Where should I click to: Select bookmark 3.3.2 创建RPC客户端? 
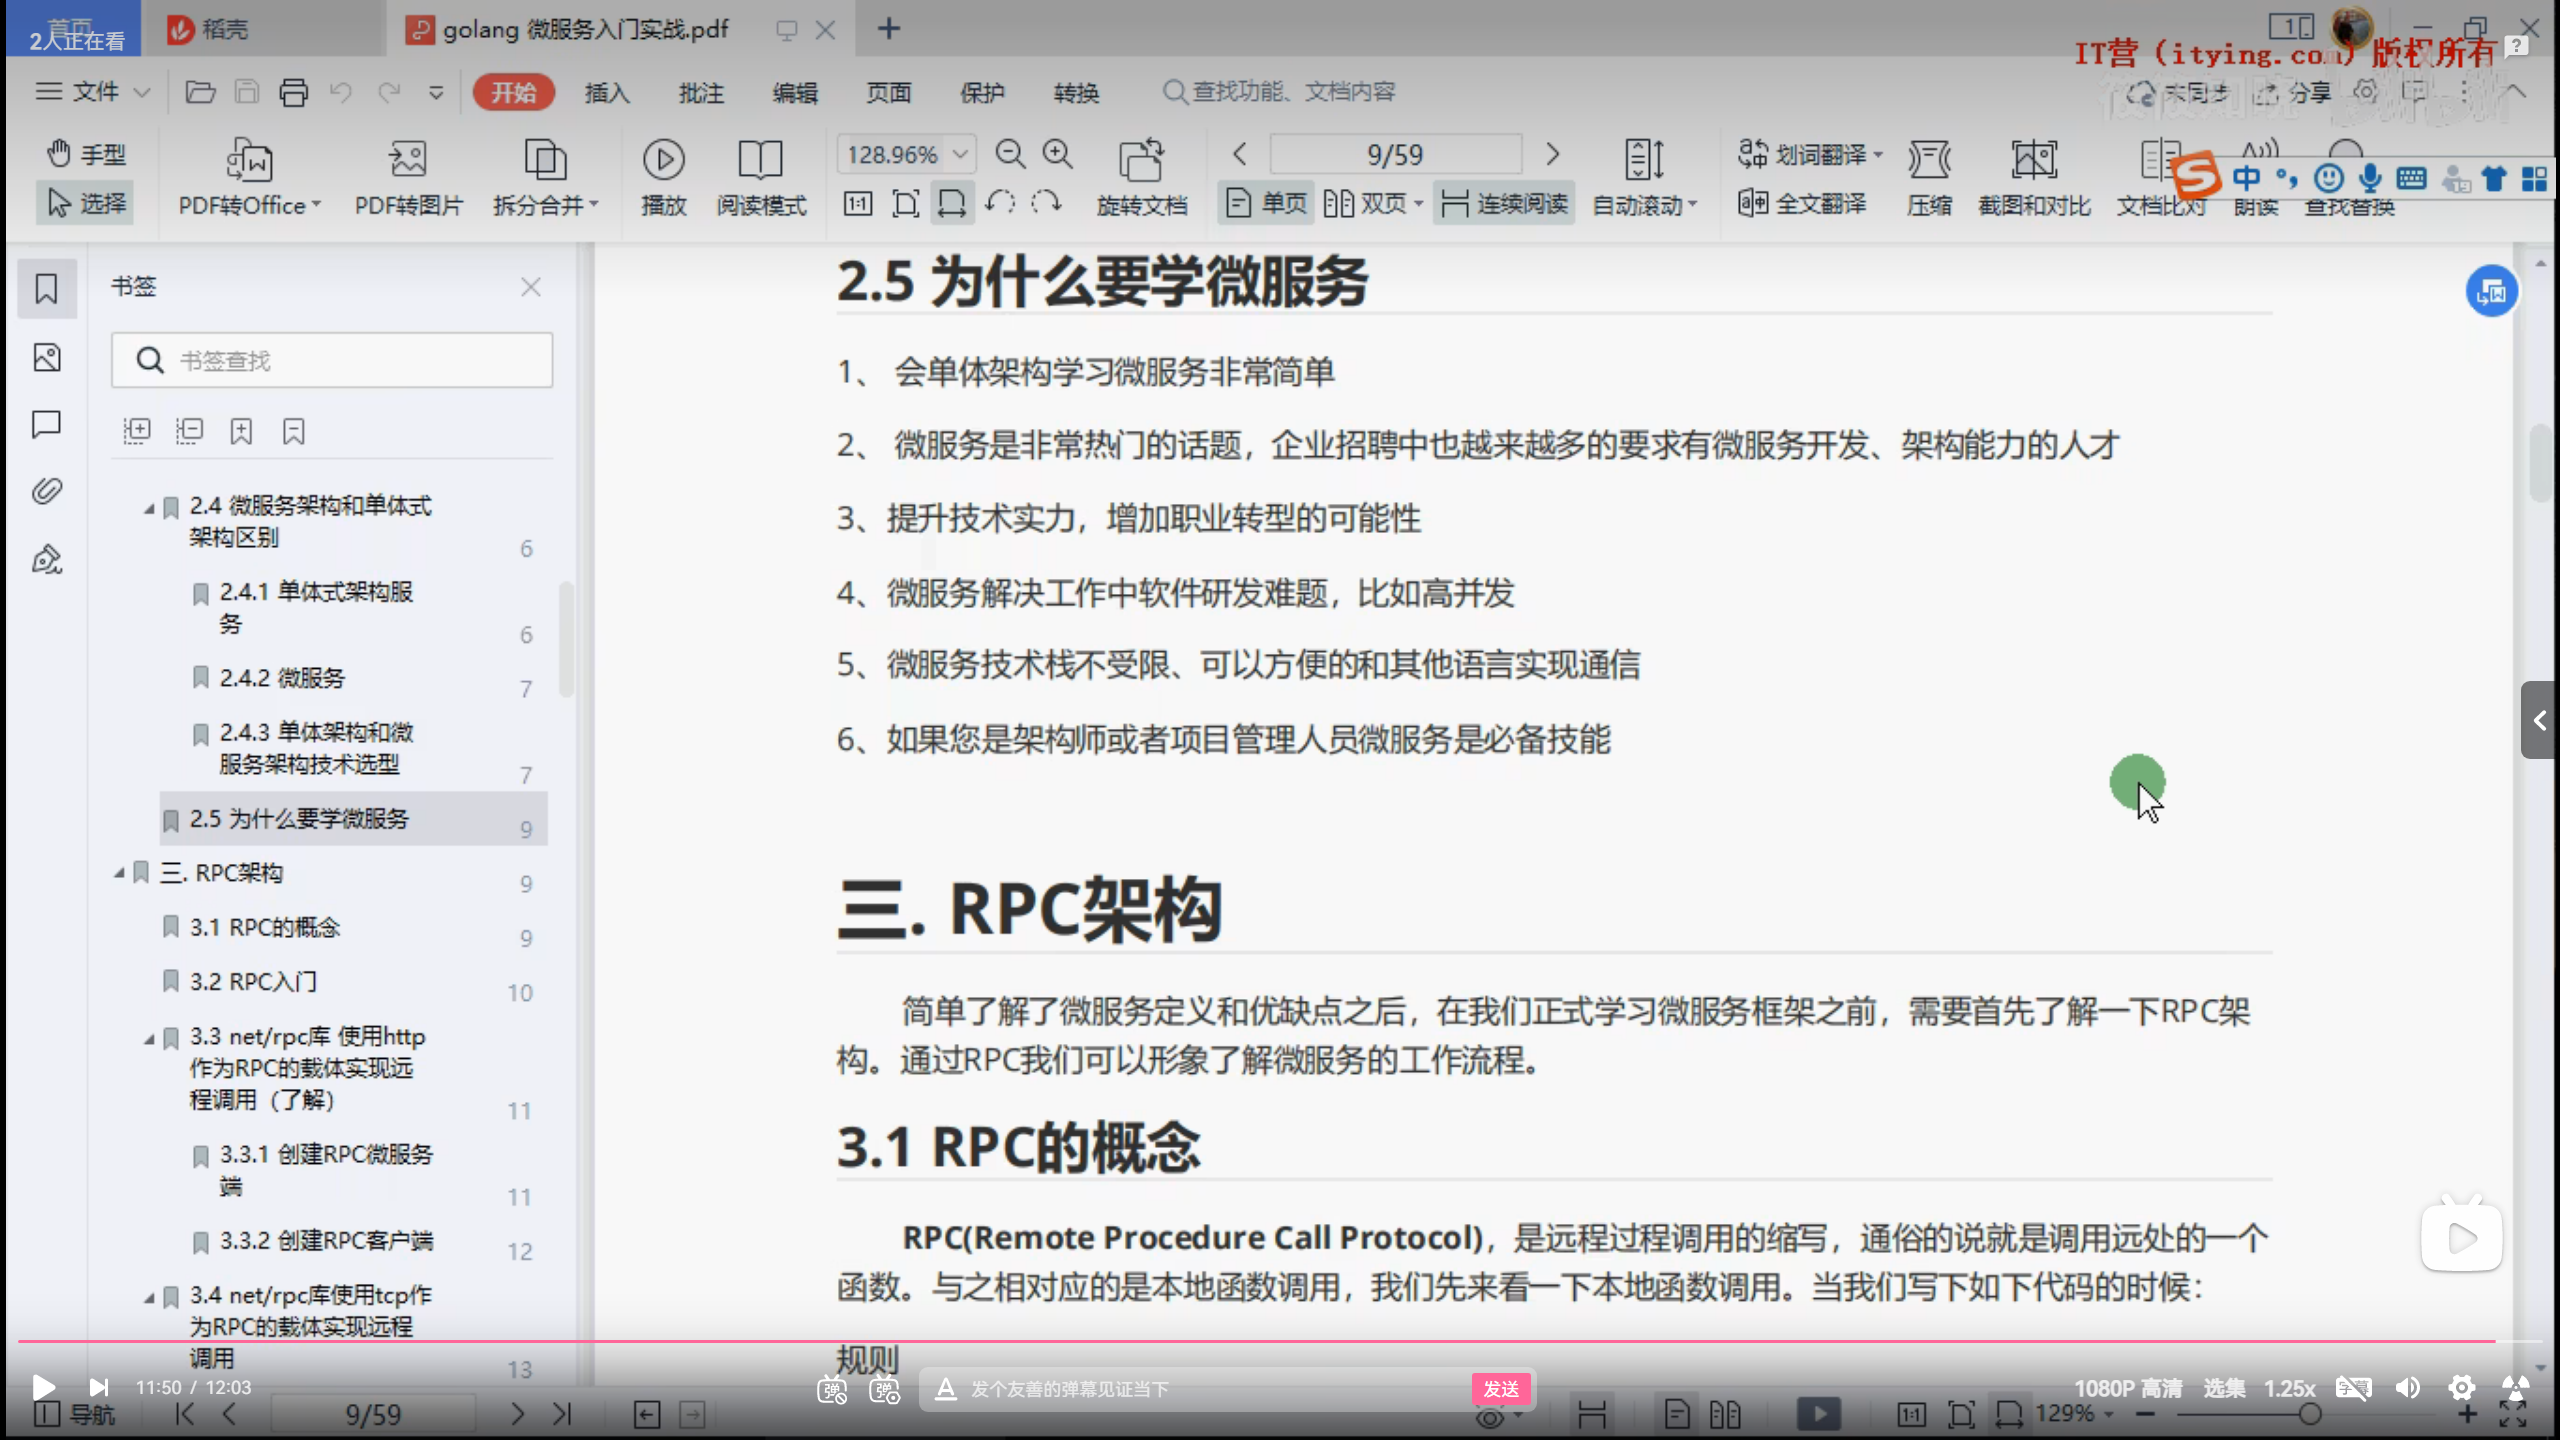coord(327,1241)
